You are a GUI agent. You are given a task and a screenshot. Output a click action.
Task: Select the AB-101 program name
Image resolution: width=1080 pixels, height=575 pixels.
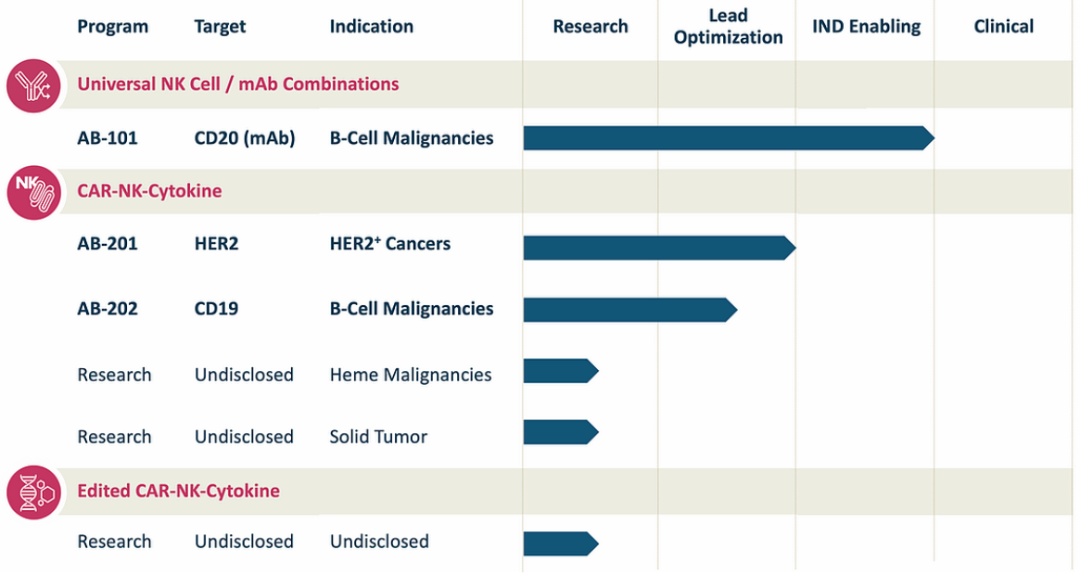point(107,138)
